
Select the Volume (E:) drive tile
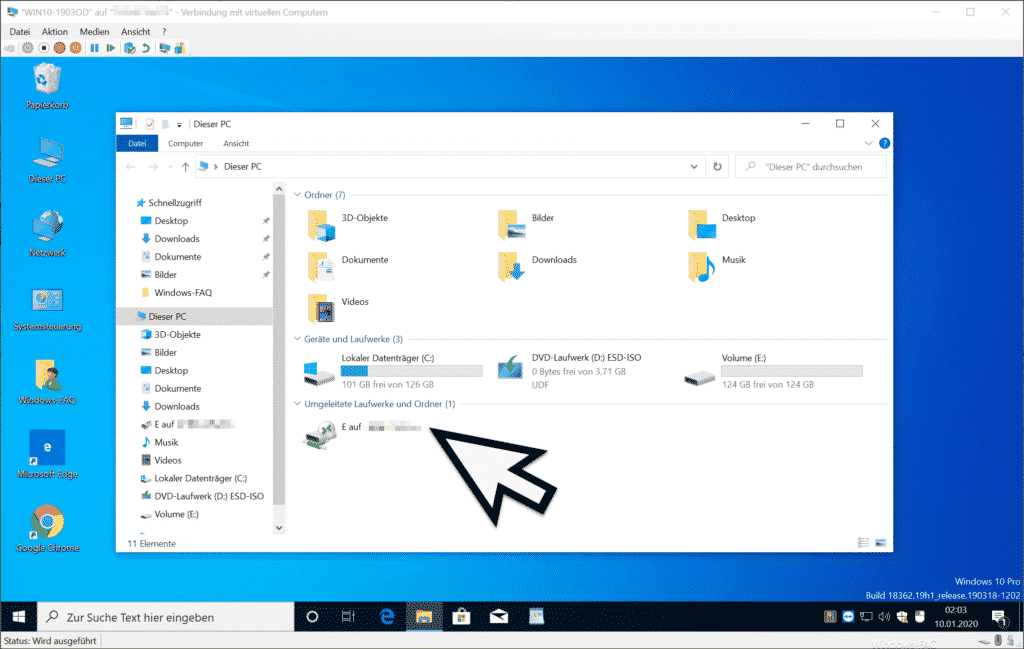[x=773, y=371]
